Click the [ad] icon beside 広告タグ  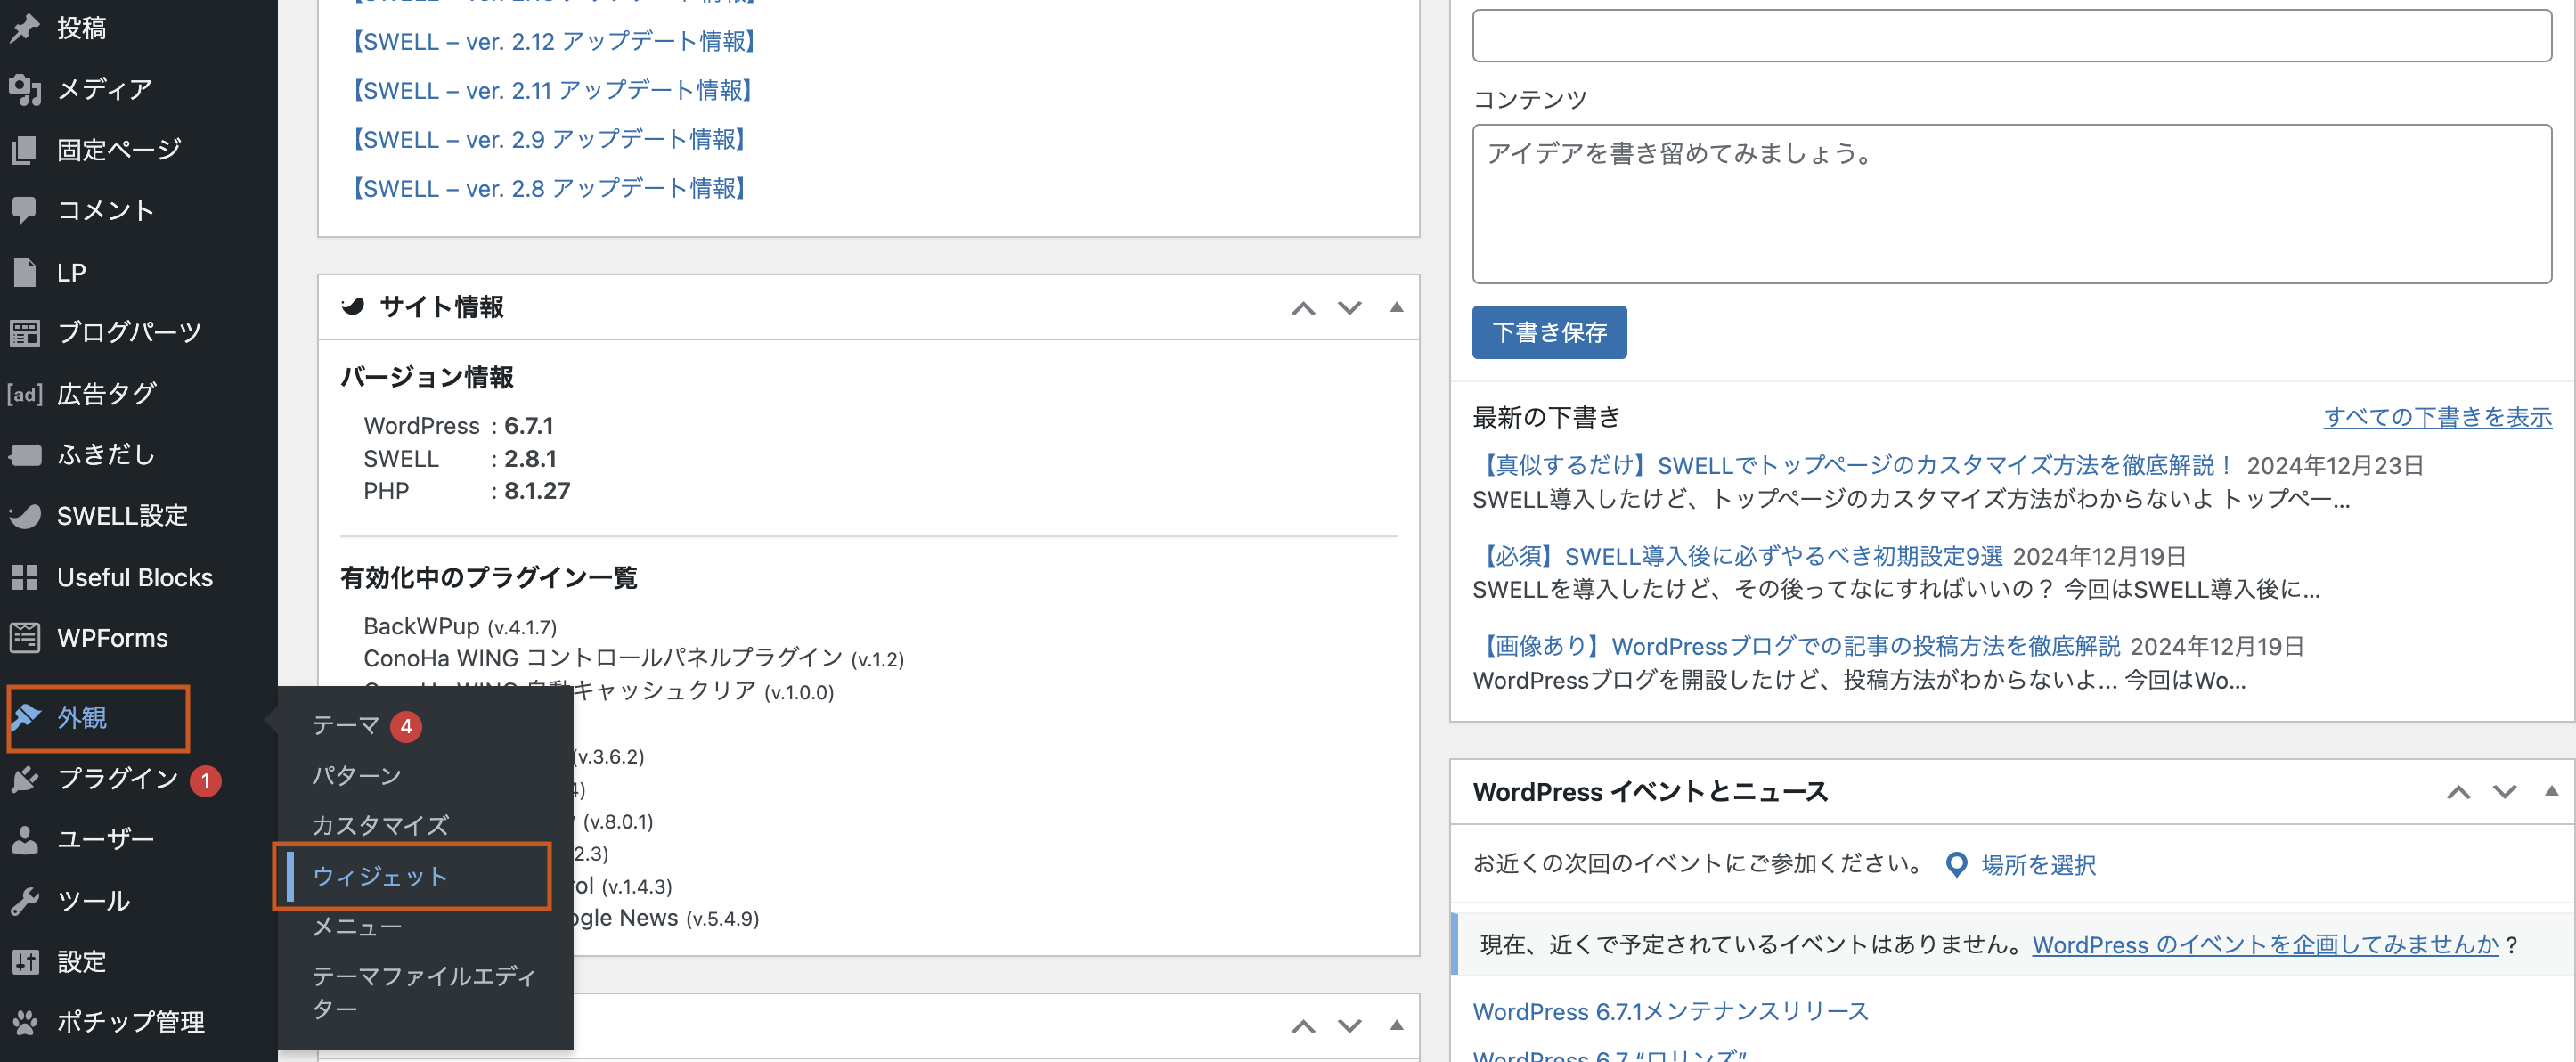point(25,394)
